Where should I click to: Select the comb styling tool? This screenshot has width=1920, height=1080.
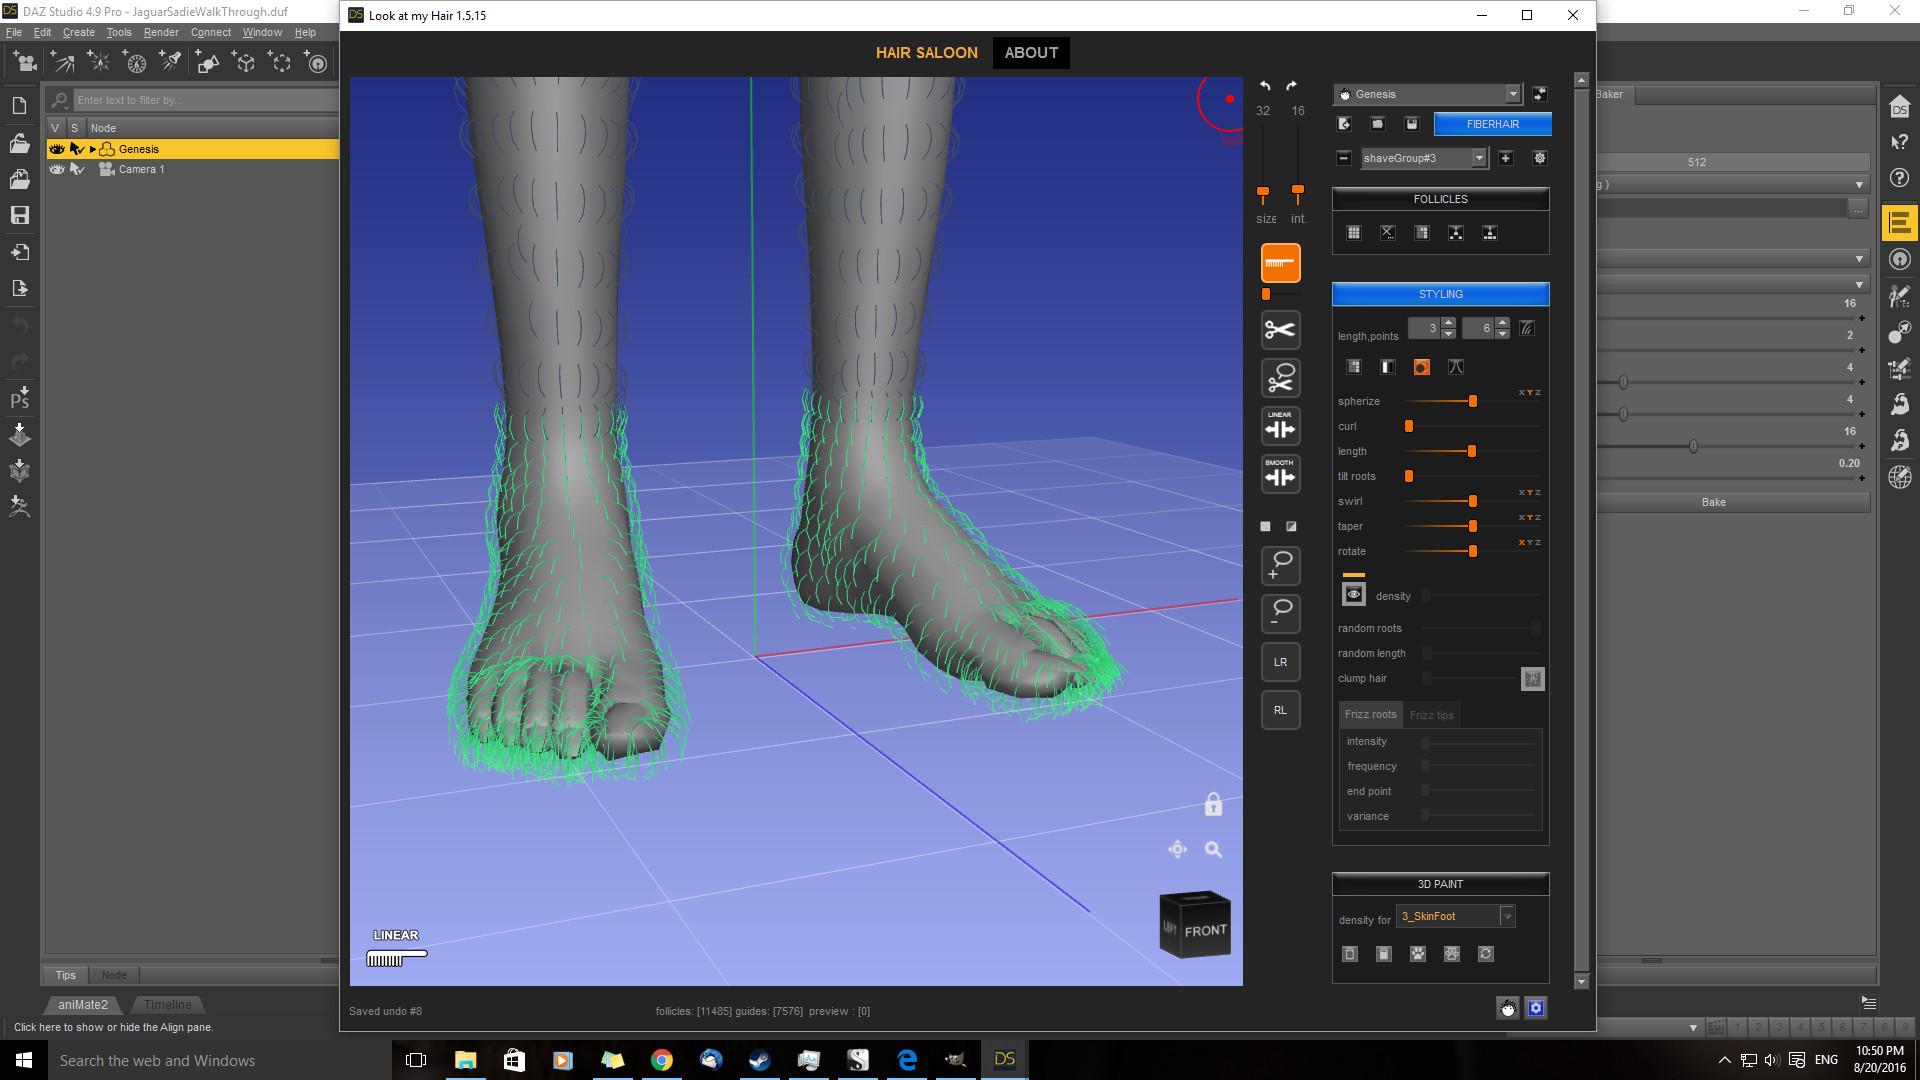click(1280, 263)
